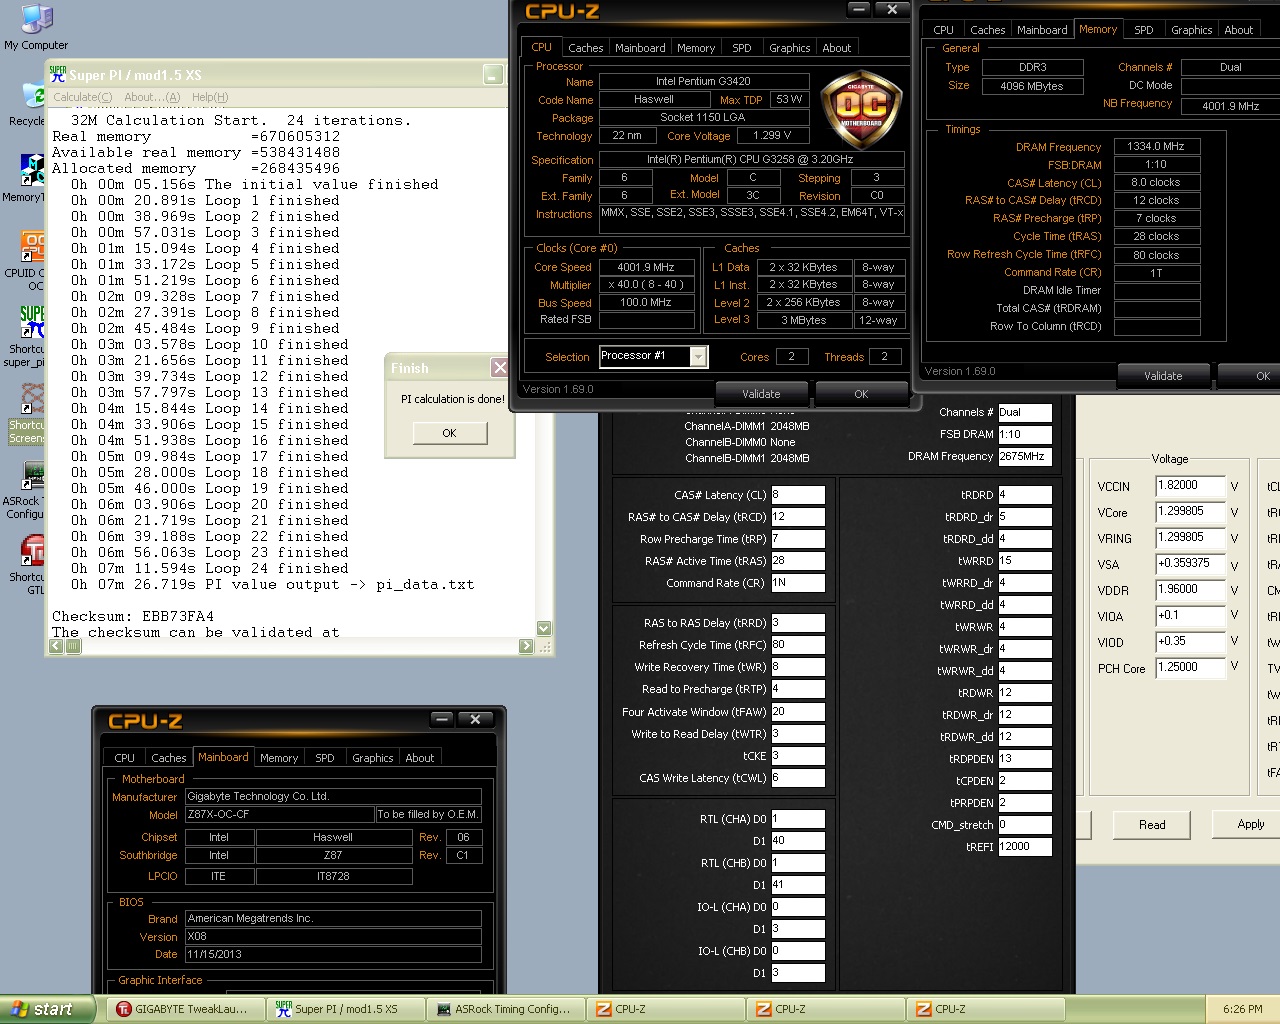Open the My Computer desktop icon
1280x1024 pixels.
[x=36, y=26]
